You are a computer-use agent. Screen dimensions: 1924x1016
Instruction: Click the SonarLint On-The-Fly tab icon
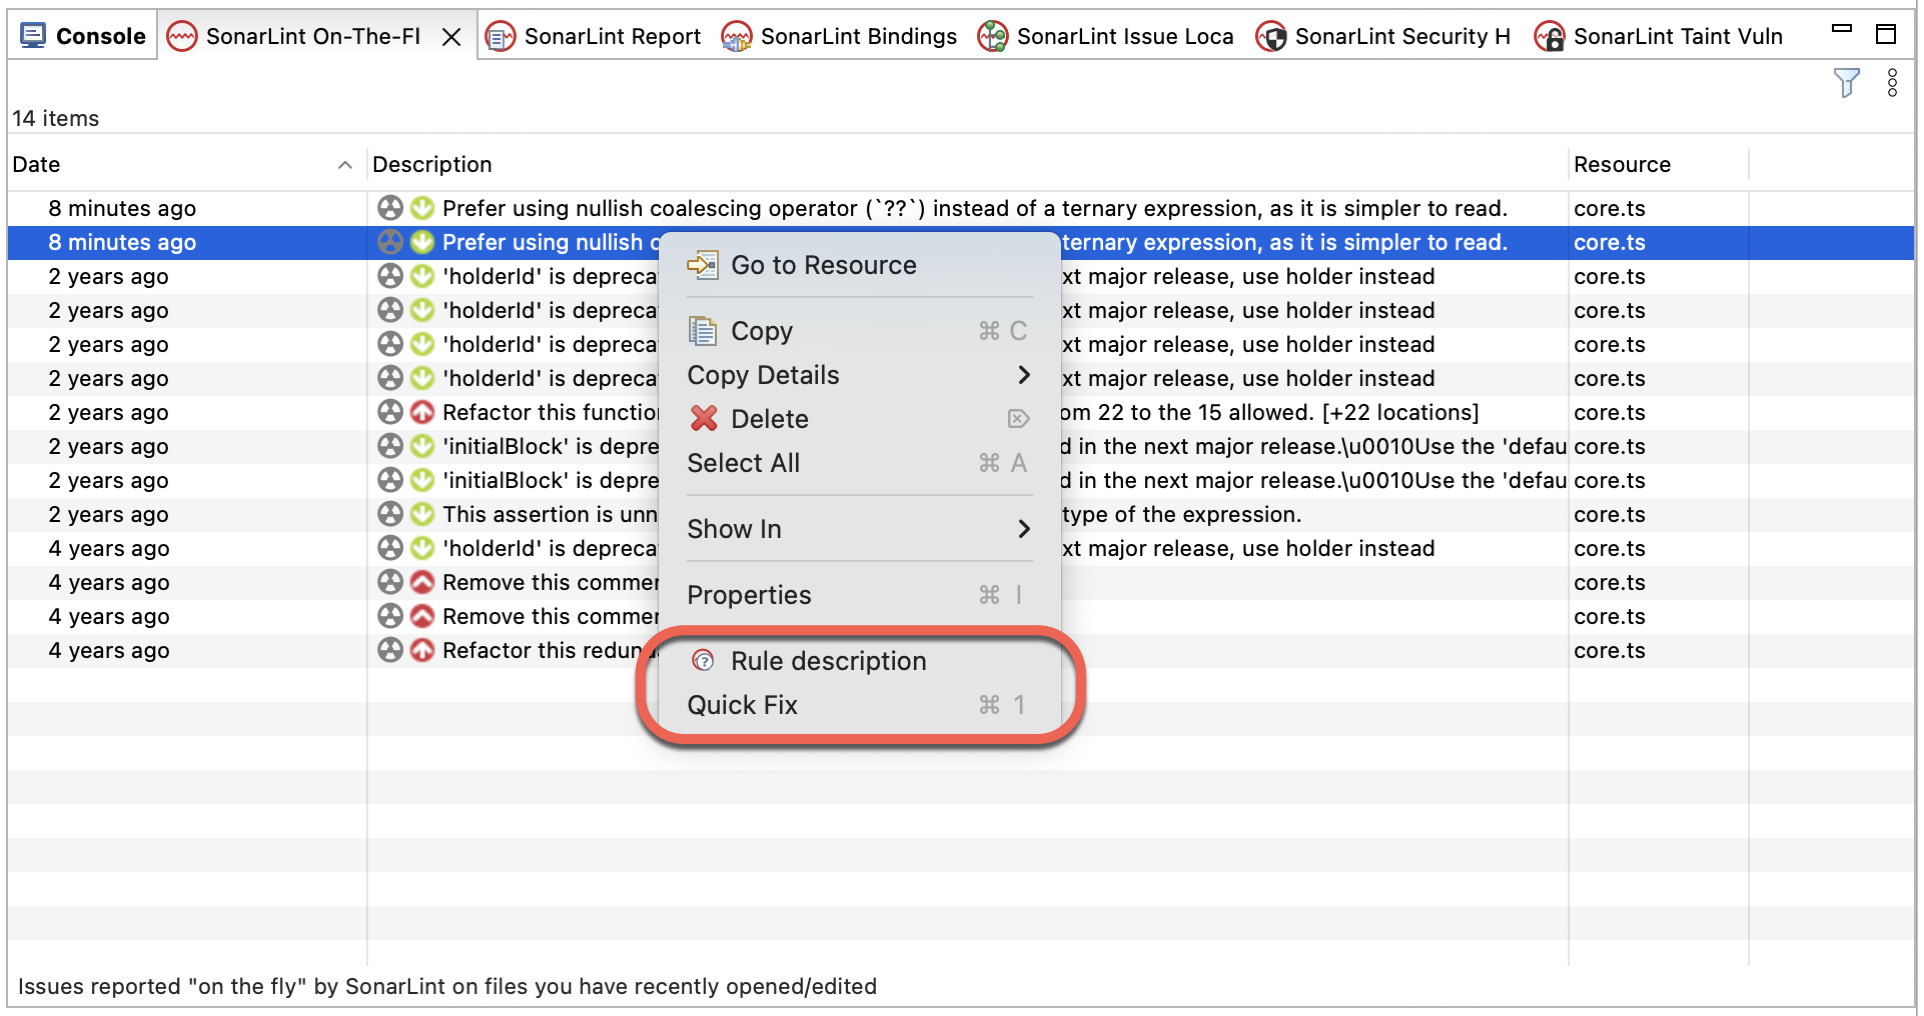[x=182, y=37]
